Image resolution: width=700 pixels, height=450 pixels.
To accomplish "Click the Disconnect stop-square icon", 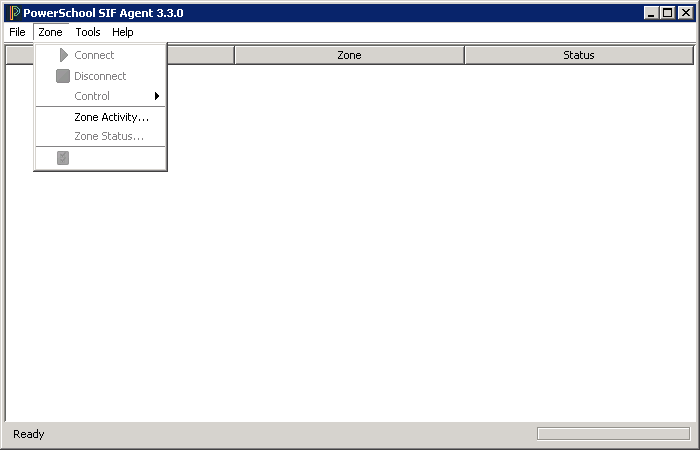I will (x=63, y=76).
